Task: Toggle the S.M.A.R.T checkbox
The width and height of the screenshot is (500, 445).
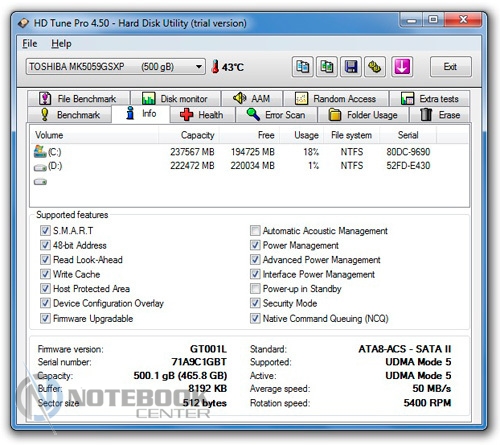Action: coord(45,230)
